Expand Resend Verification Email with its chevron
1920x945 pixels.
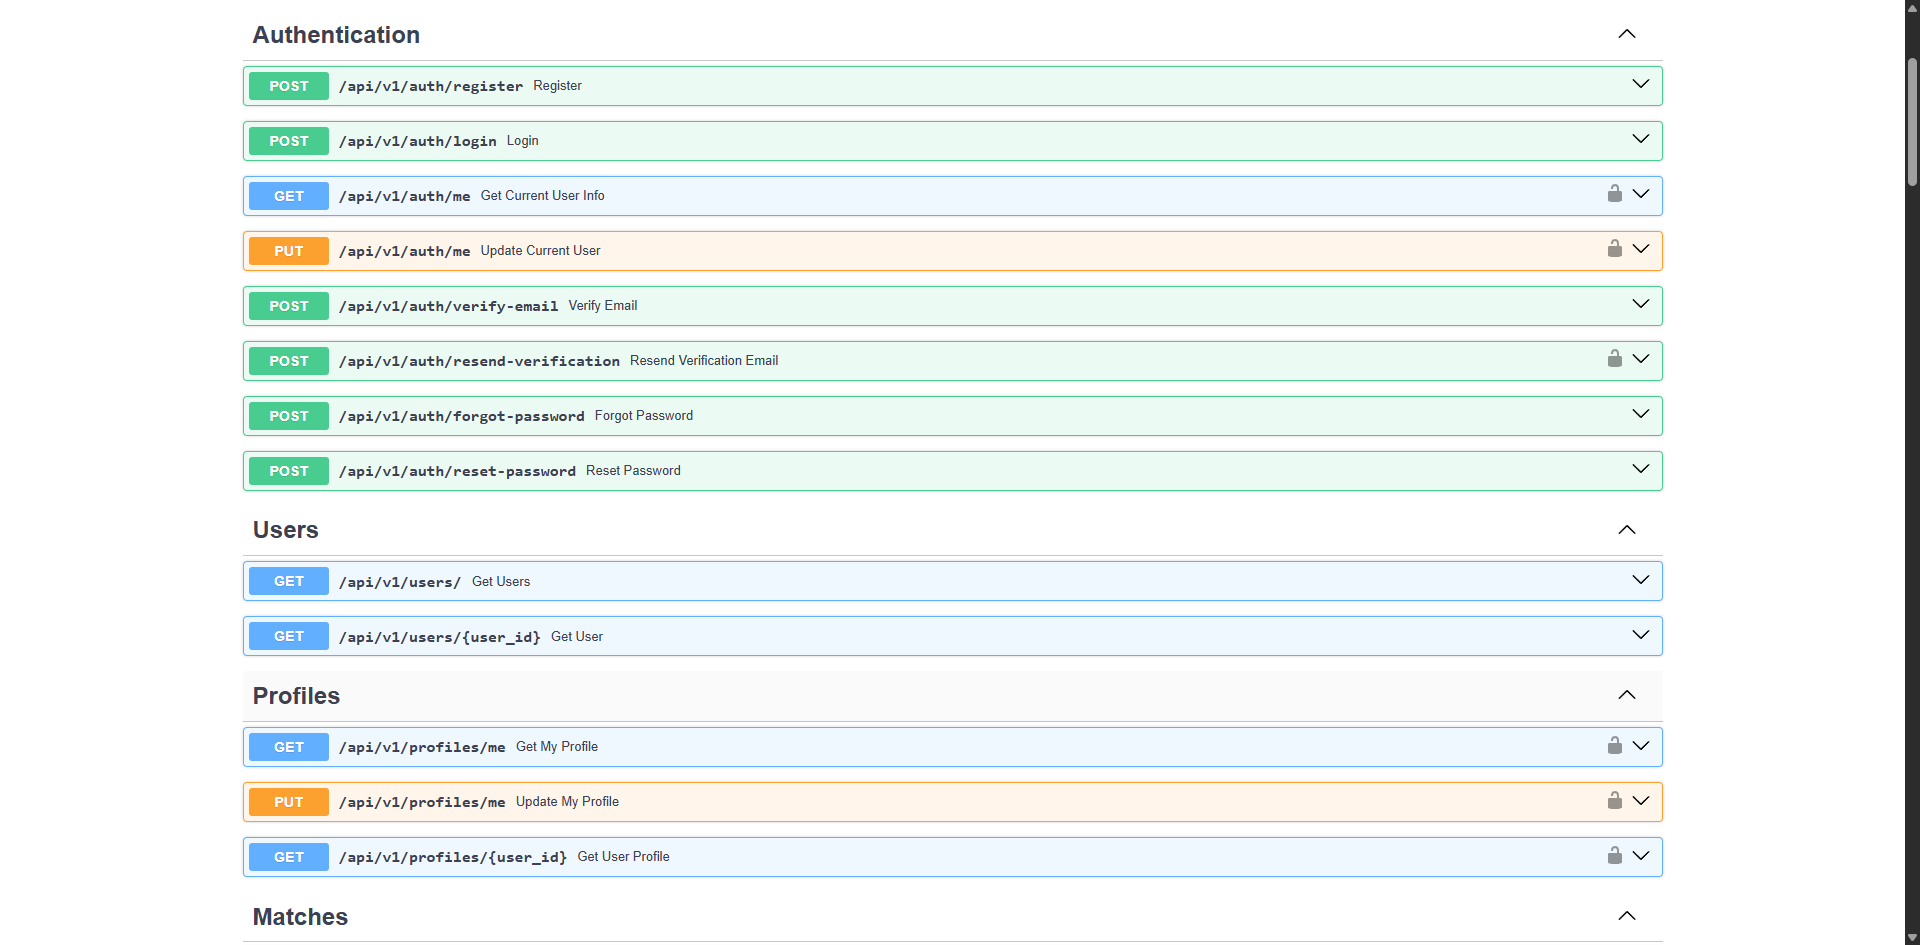[1641, 359]
